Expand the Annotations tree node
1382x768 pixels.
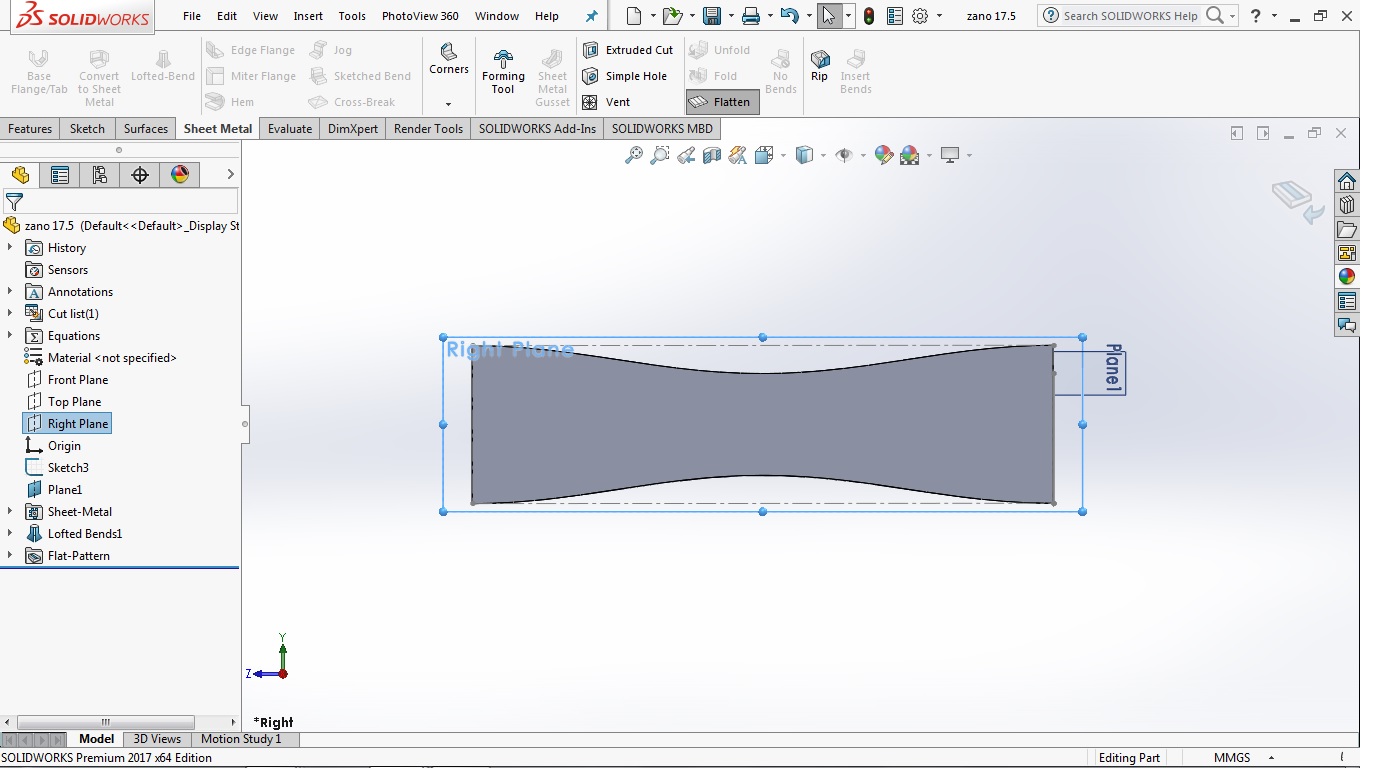[10, 291]
